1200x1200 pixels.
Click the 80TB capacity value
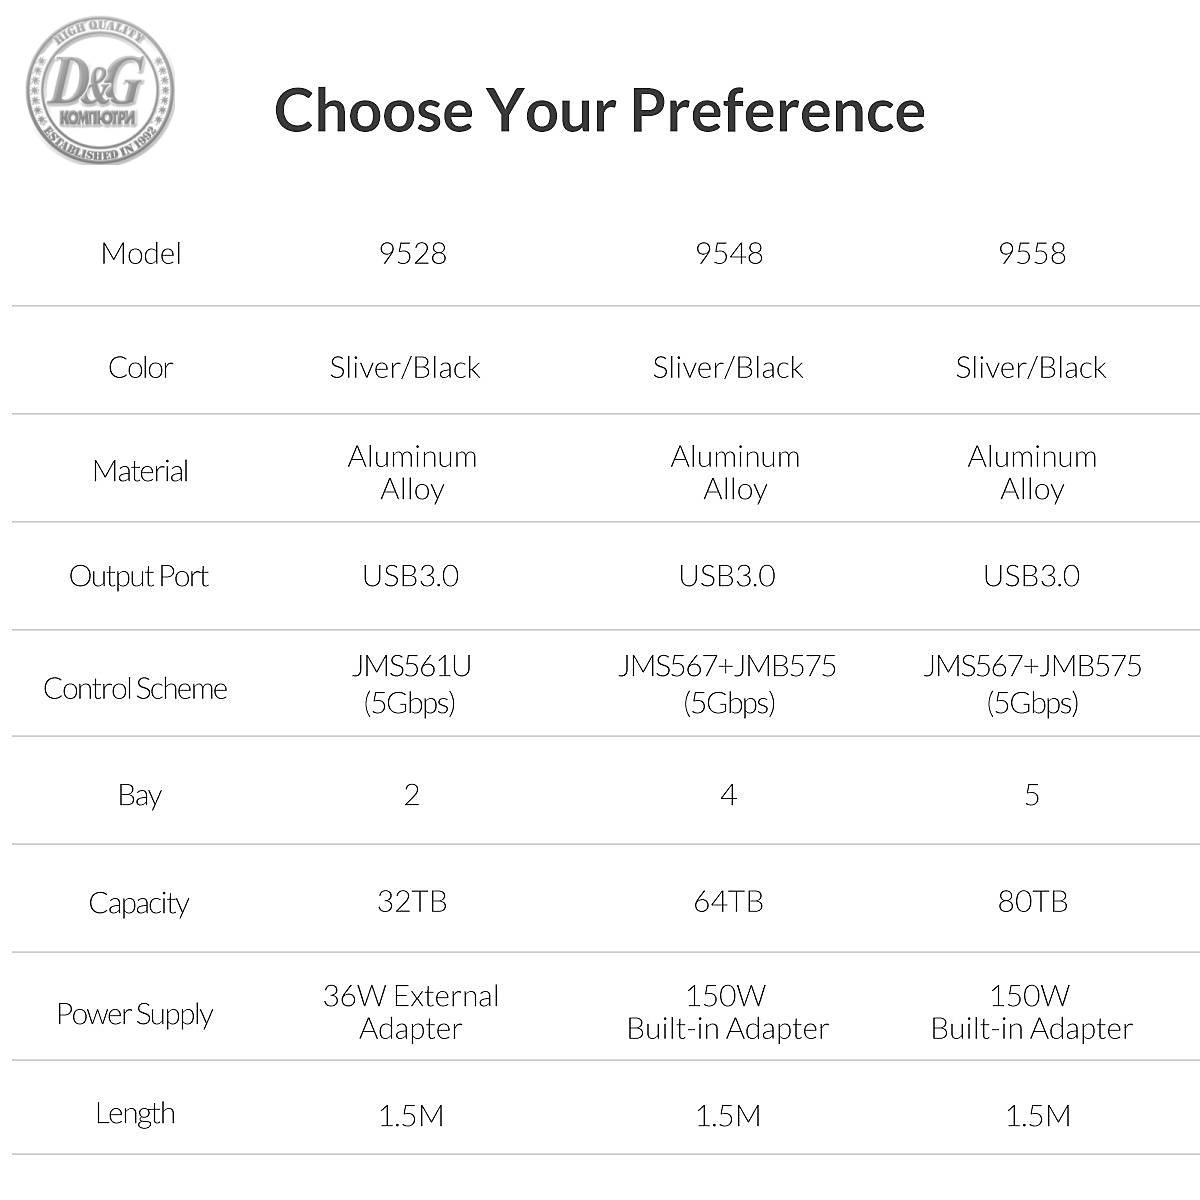[1032, 901]
